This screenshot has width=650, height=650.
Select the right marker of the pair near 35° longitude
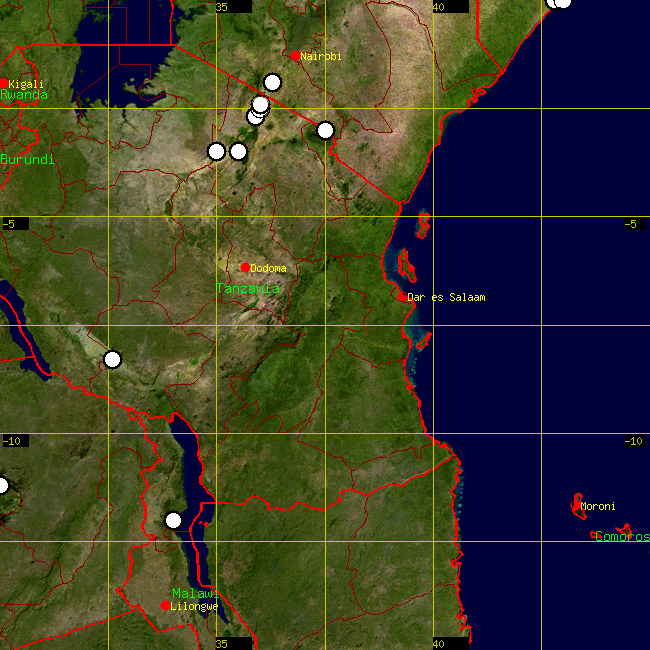pyautogui.click(x=238, y=152)
